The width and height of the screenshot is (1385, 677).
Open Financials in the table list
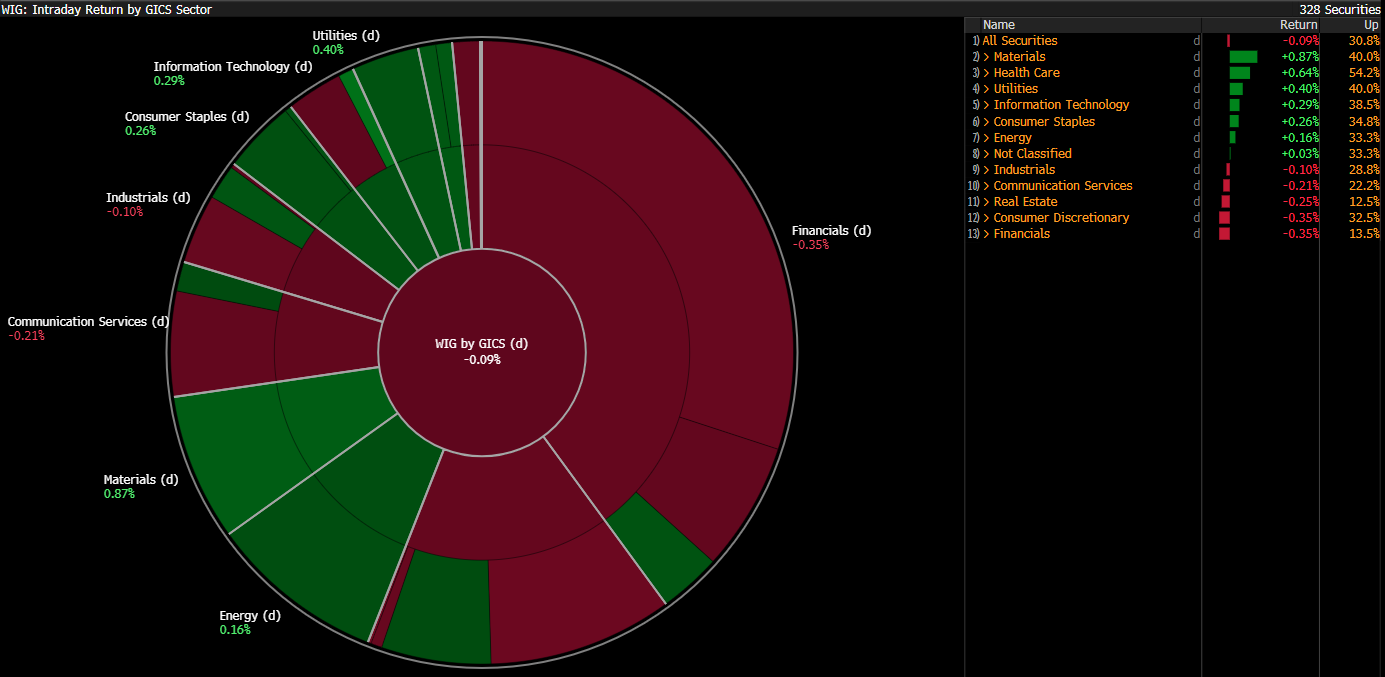1021,234
